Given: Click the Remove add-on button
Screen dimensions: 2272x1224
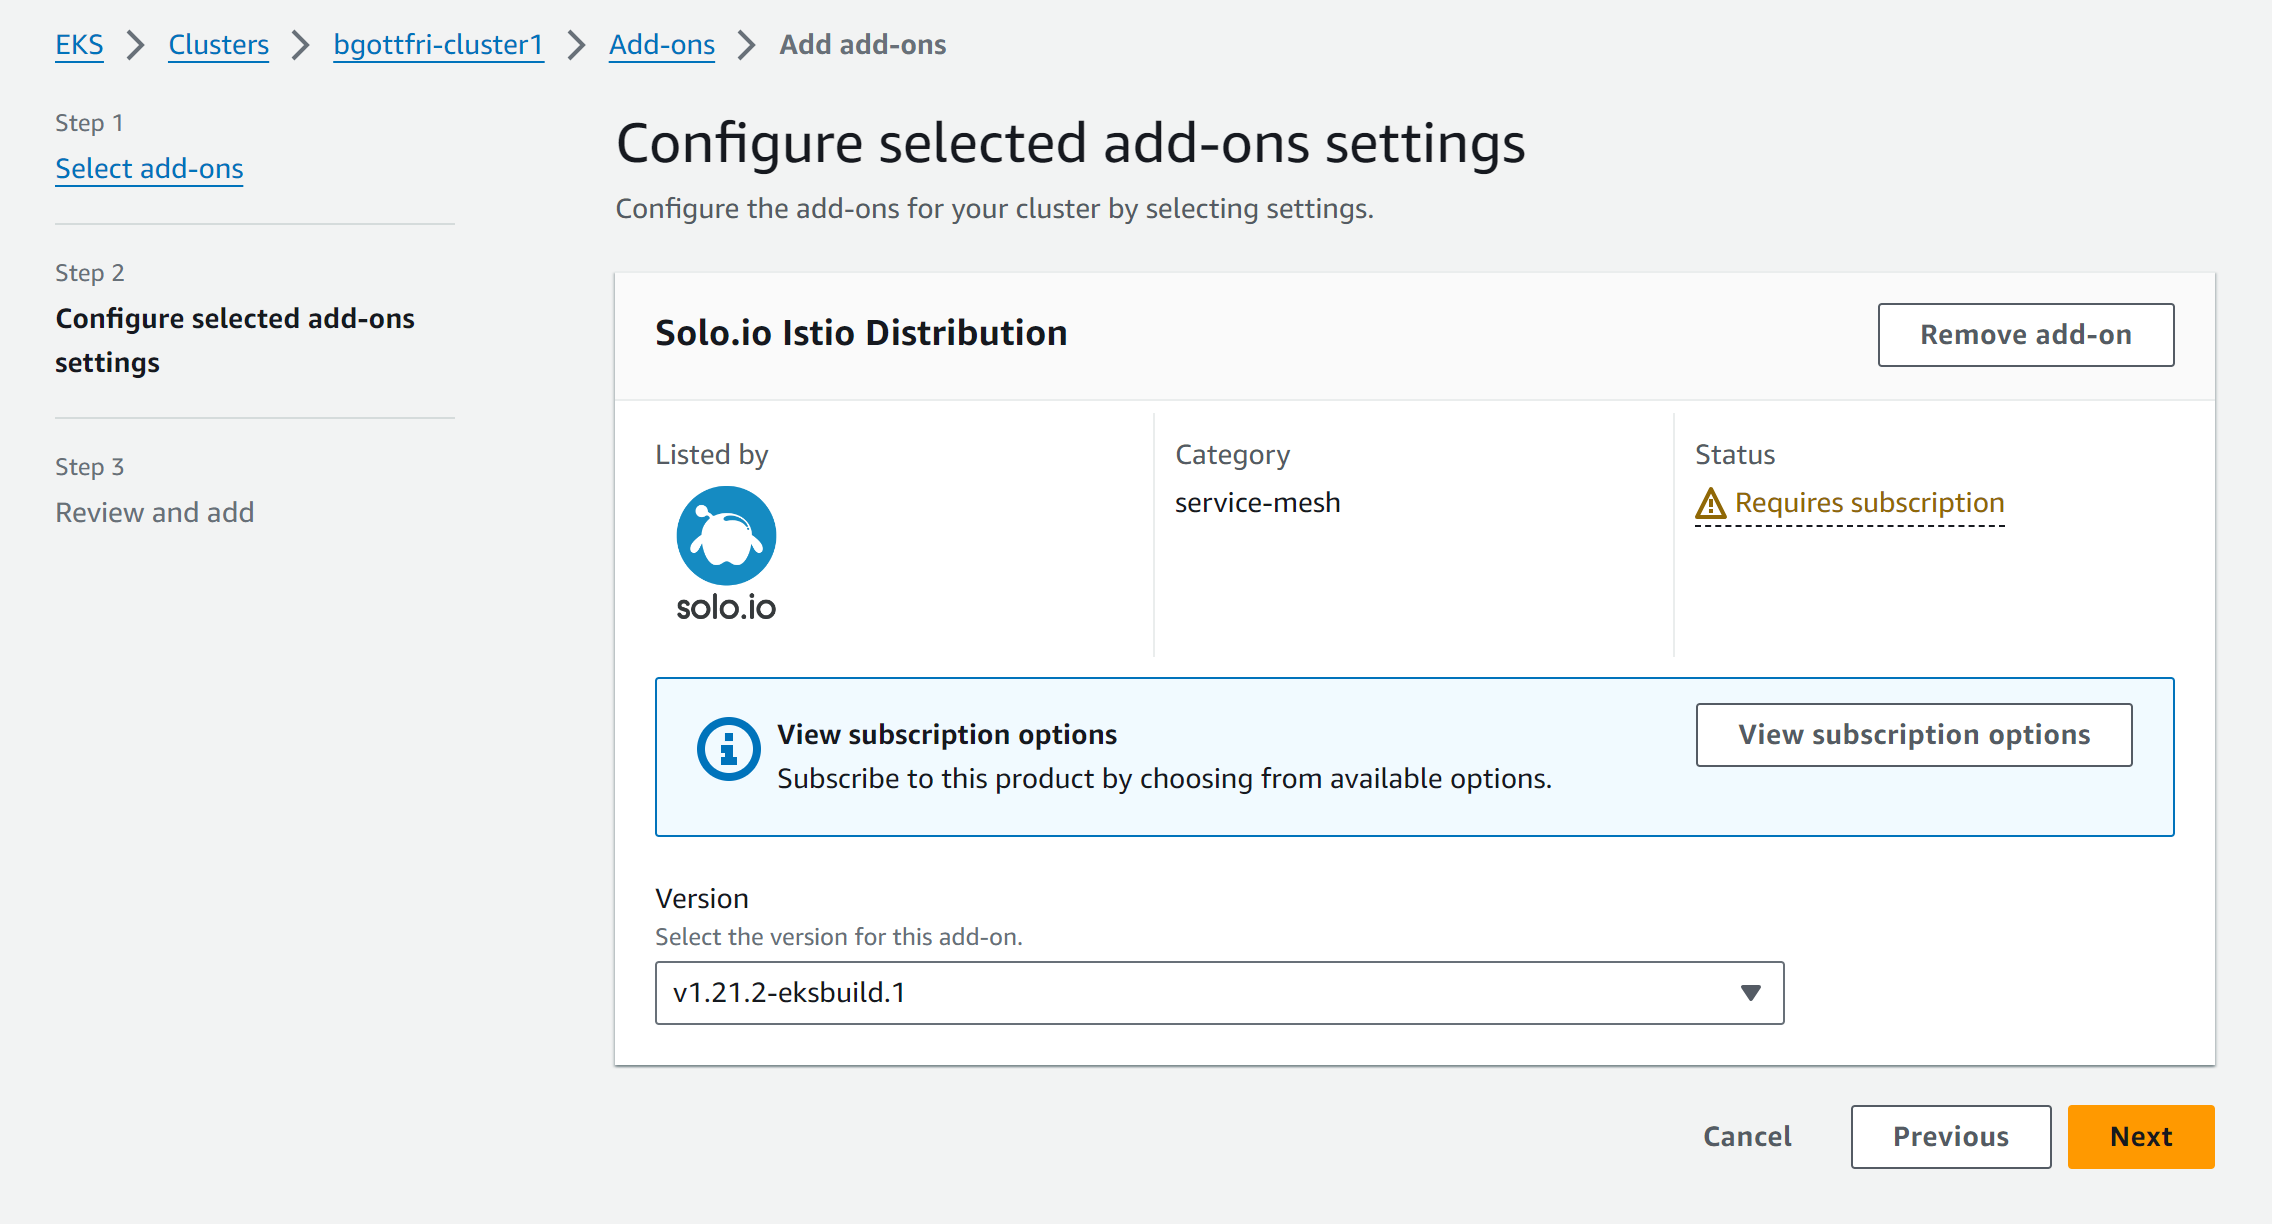Looking at the screenshot, I should coord(2025,335).
